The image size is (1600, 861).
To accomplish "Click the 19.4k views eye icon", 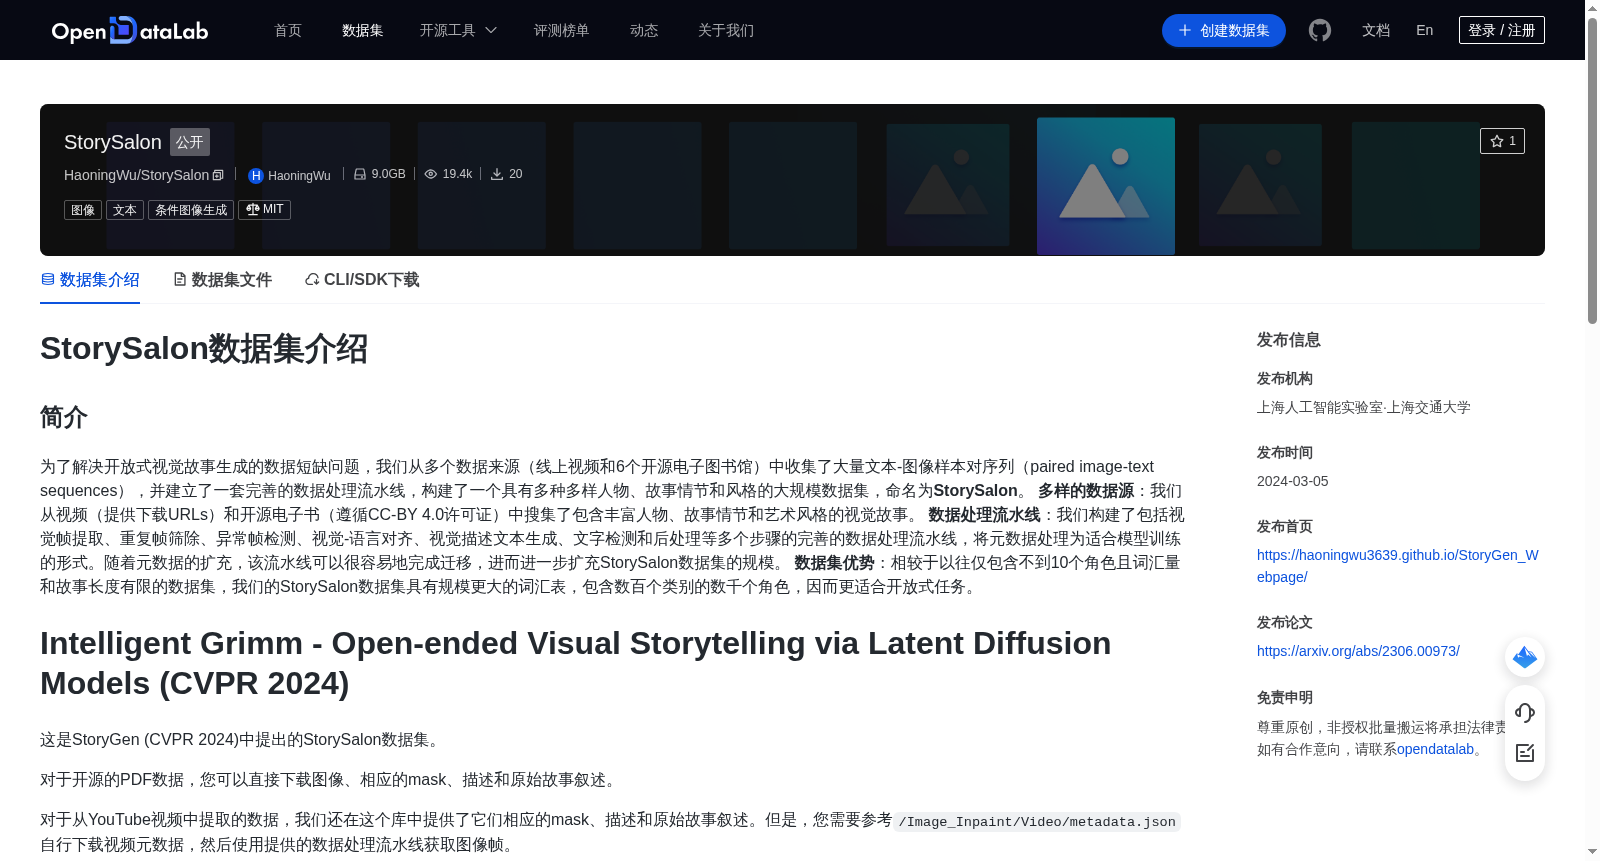I will [431, 174].
